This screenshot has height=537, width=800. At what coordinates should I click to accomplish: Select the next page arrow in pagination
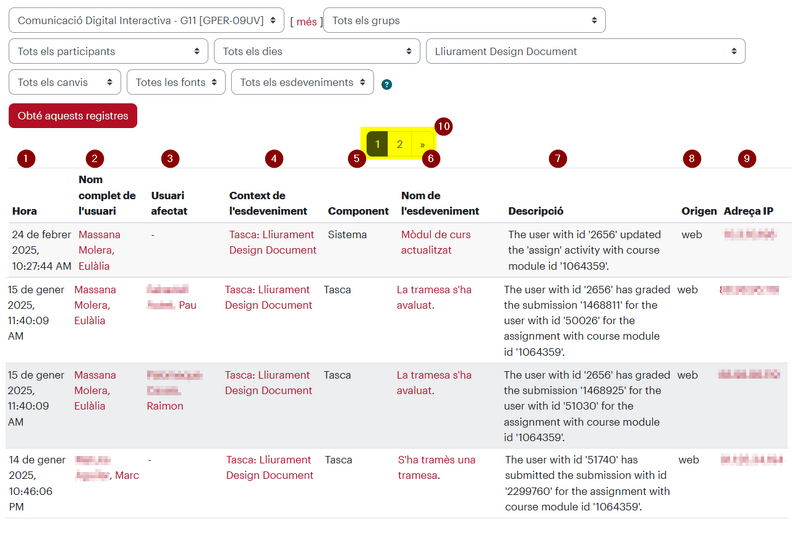(x=422, y=144)
